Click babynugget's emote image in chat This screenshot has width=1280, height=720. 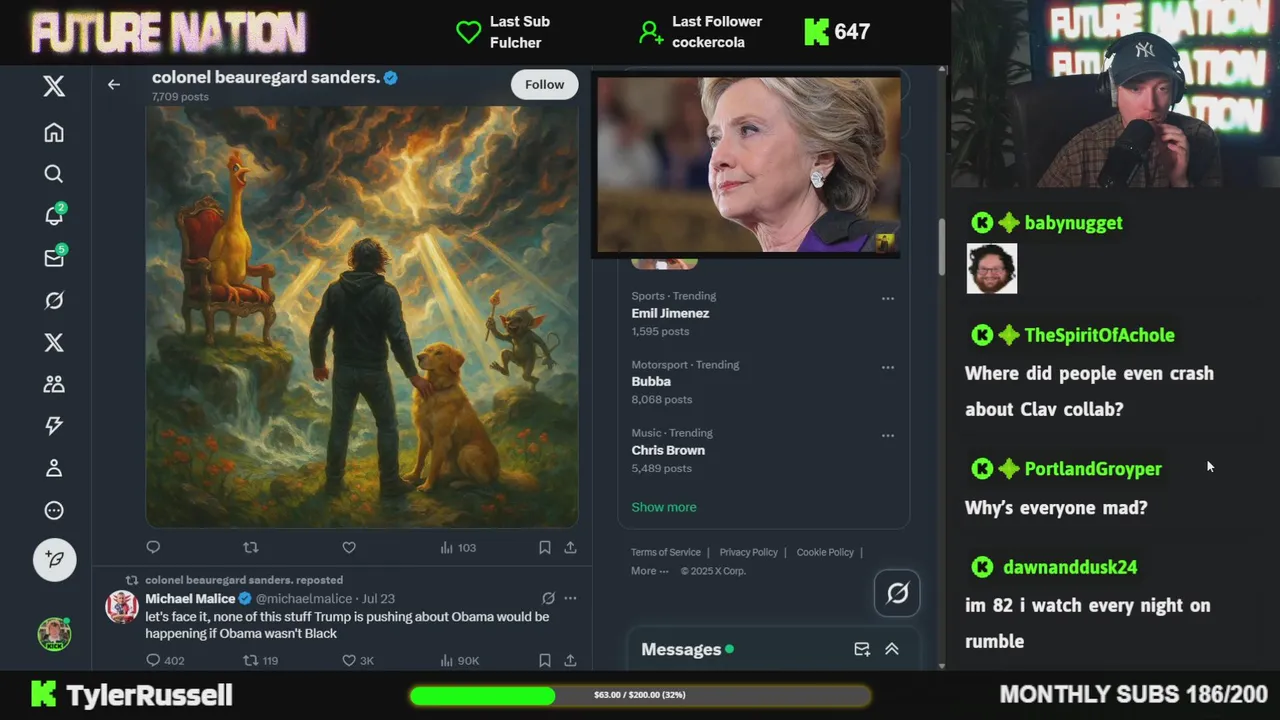(992, 268)
